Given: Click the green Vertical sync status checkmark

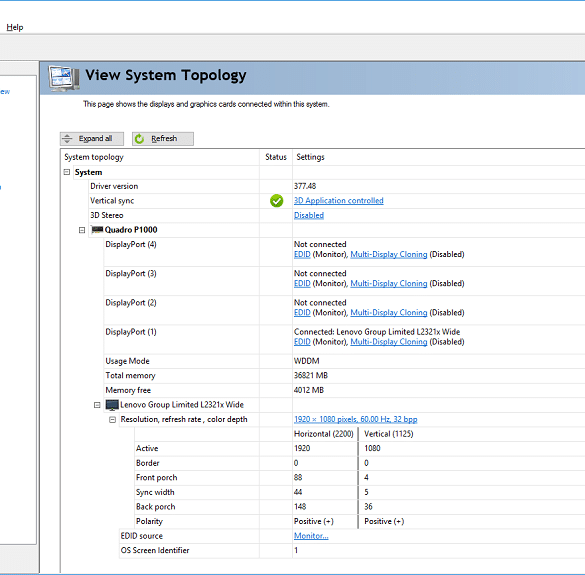Looking at the screenshot, I should (x=276, y=201).
